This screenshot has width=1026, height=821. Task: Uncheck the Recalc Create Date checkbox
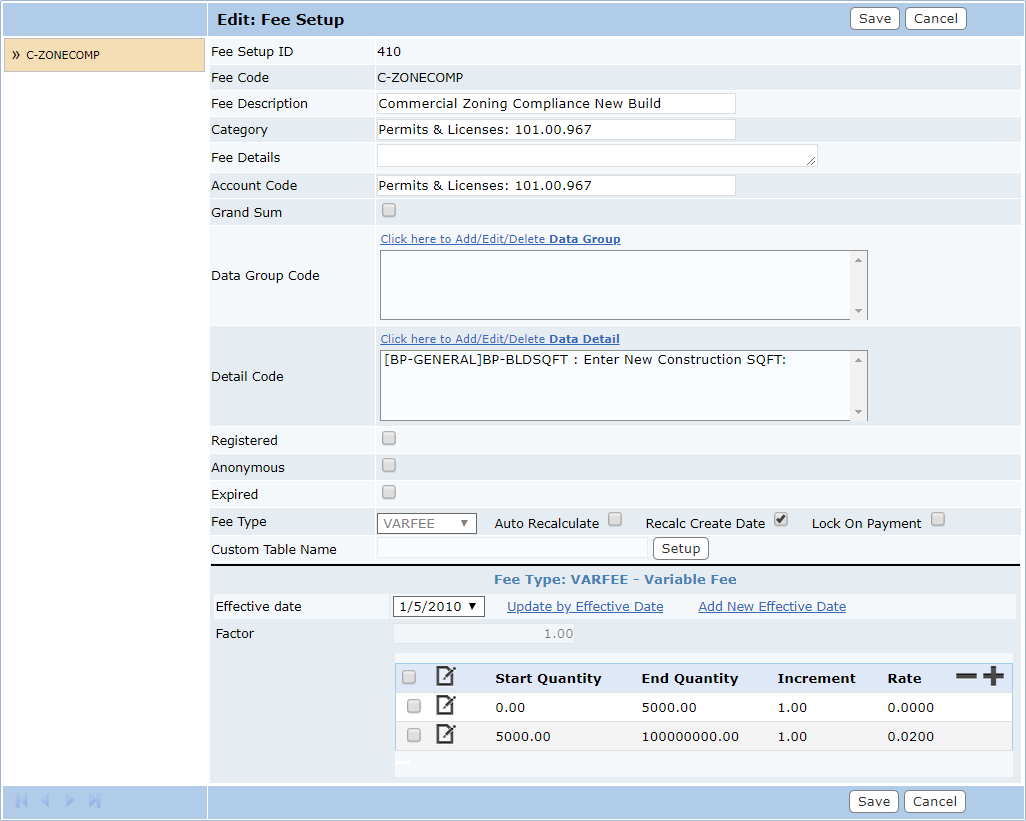click(781, 520)
